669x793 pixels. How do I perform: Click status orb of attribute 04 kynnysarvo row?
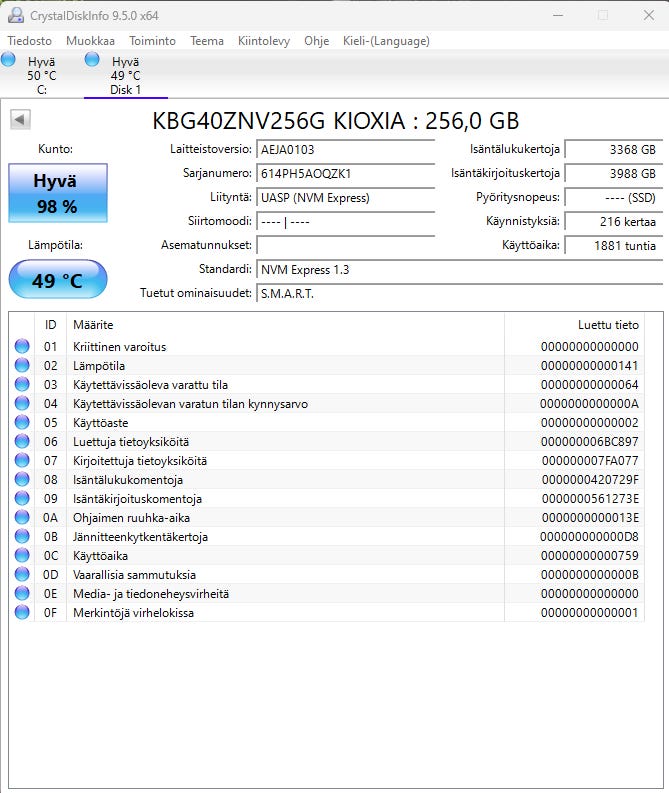(22, 403)
